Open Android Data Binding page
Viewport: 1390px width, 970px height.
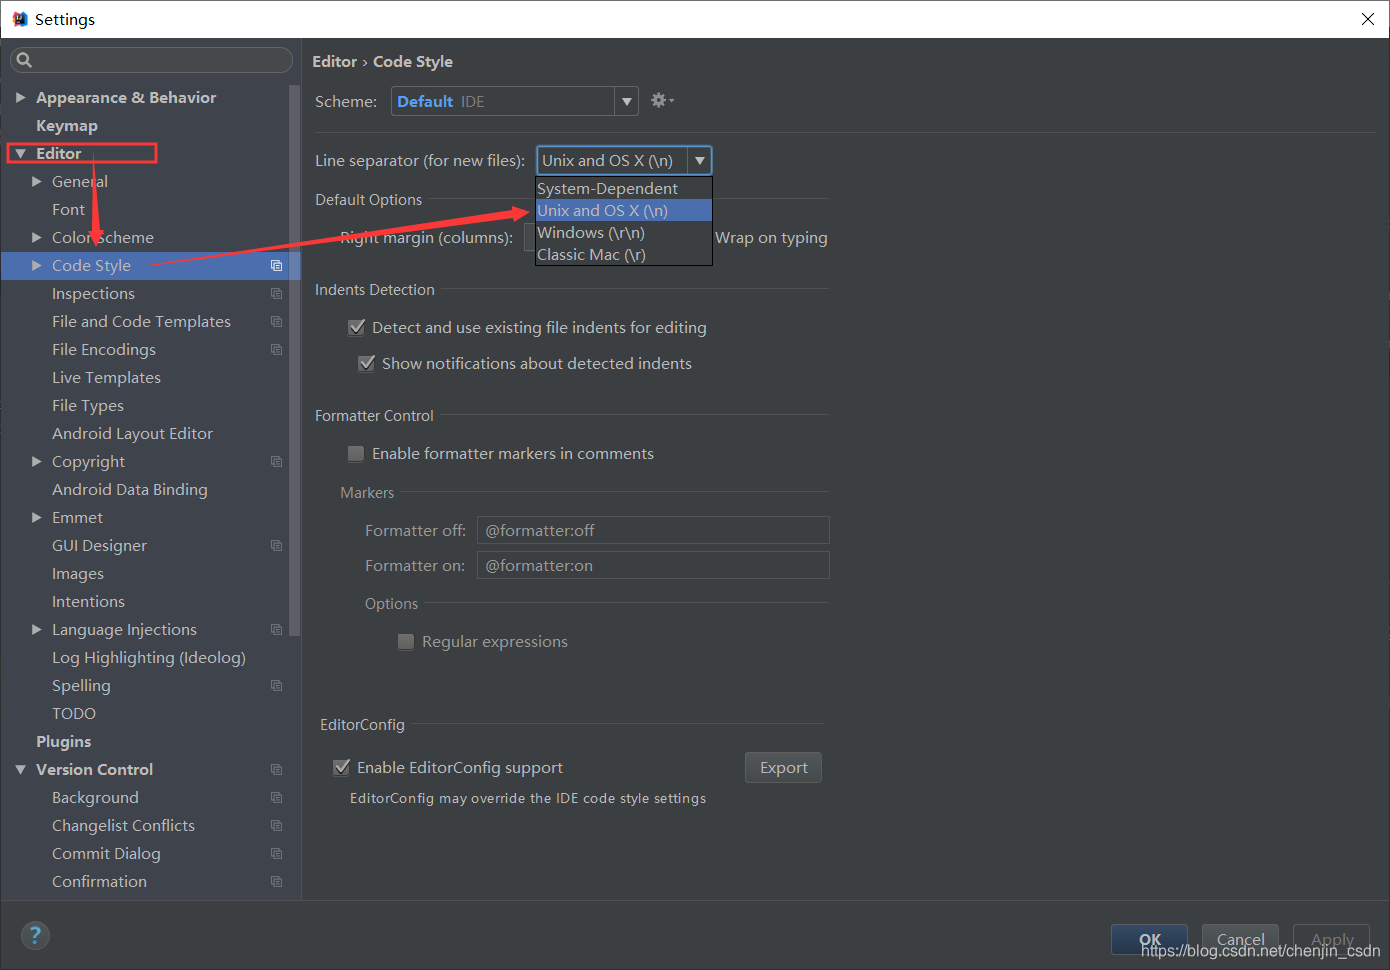pos(130,489)
